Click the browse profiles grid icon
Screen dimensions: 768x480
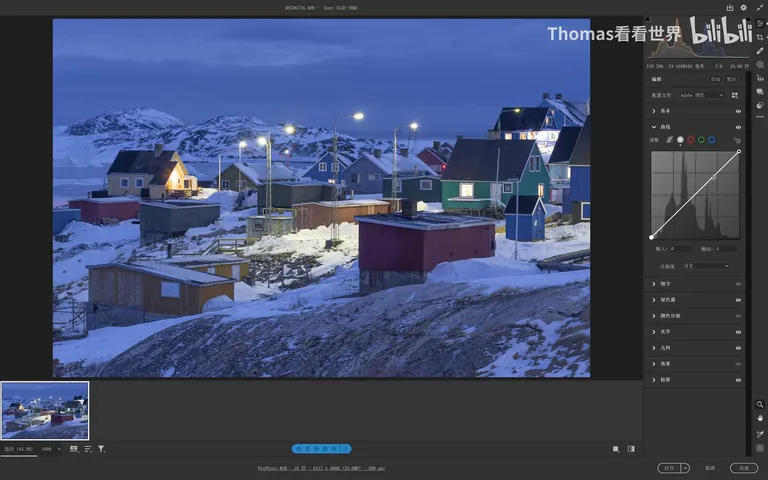pyautogui.click(x=735, y=95)
